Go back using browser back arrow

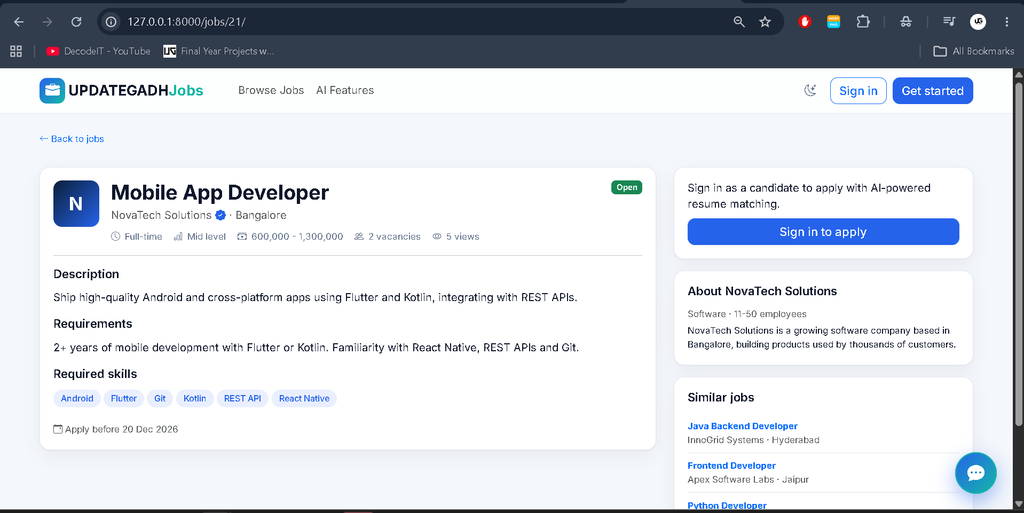(x=19, y=22)
